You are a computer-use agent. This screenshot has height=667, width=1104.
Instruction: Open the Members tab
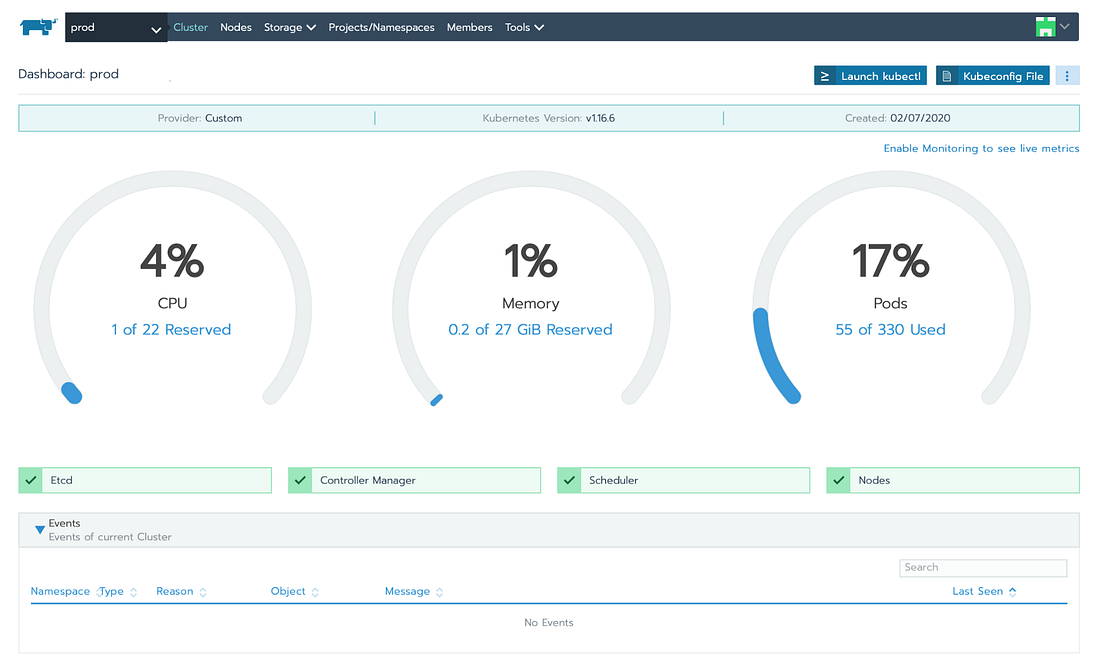point(470,27)
